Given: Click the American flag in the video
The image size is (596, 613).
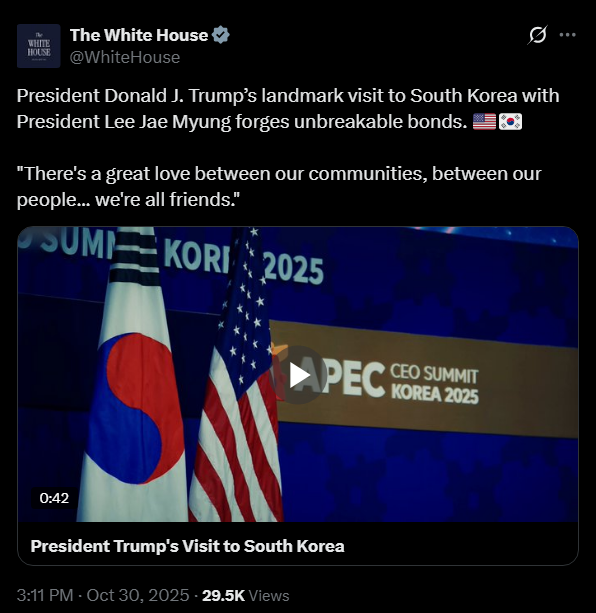Looking at the screenshot, I should (x=236, y=375).
